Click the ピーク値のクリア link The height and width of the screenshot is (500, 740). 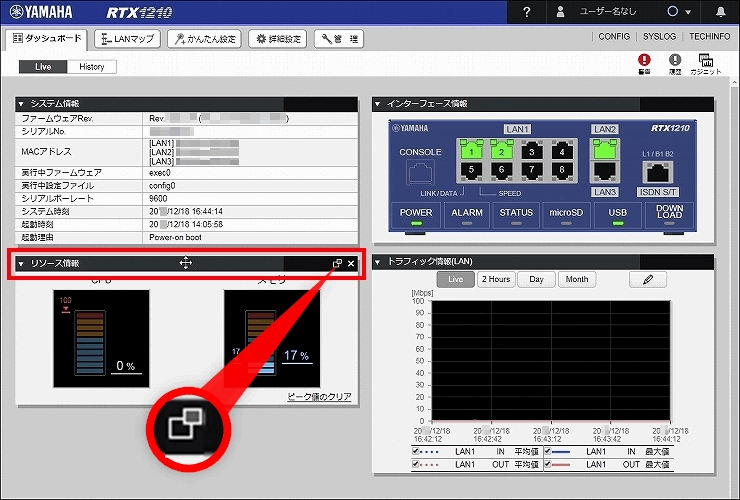(x=319, y=397)
